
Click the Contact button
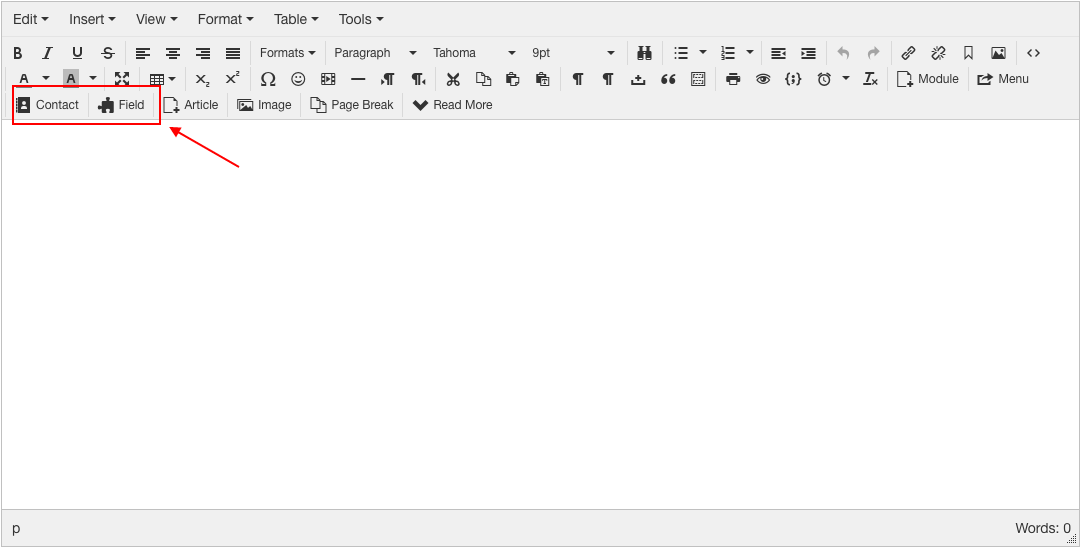(x=48, y=105)
